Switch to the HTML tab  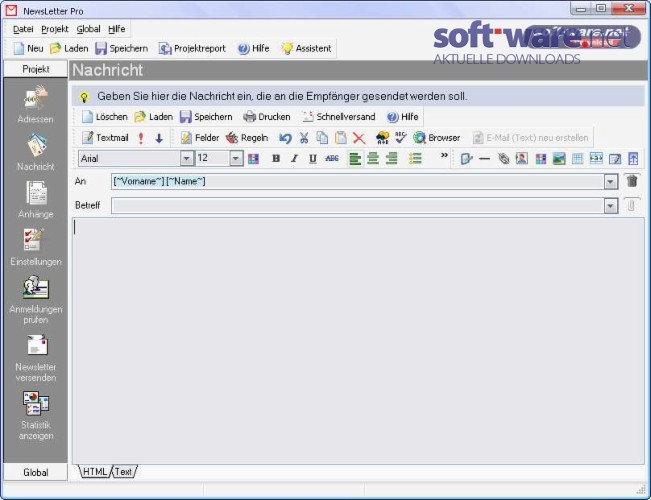click(95, 472)
